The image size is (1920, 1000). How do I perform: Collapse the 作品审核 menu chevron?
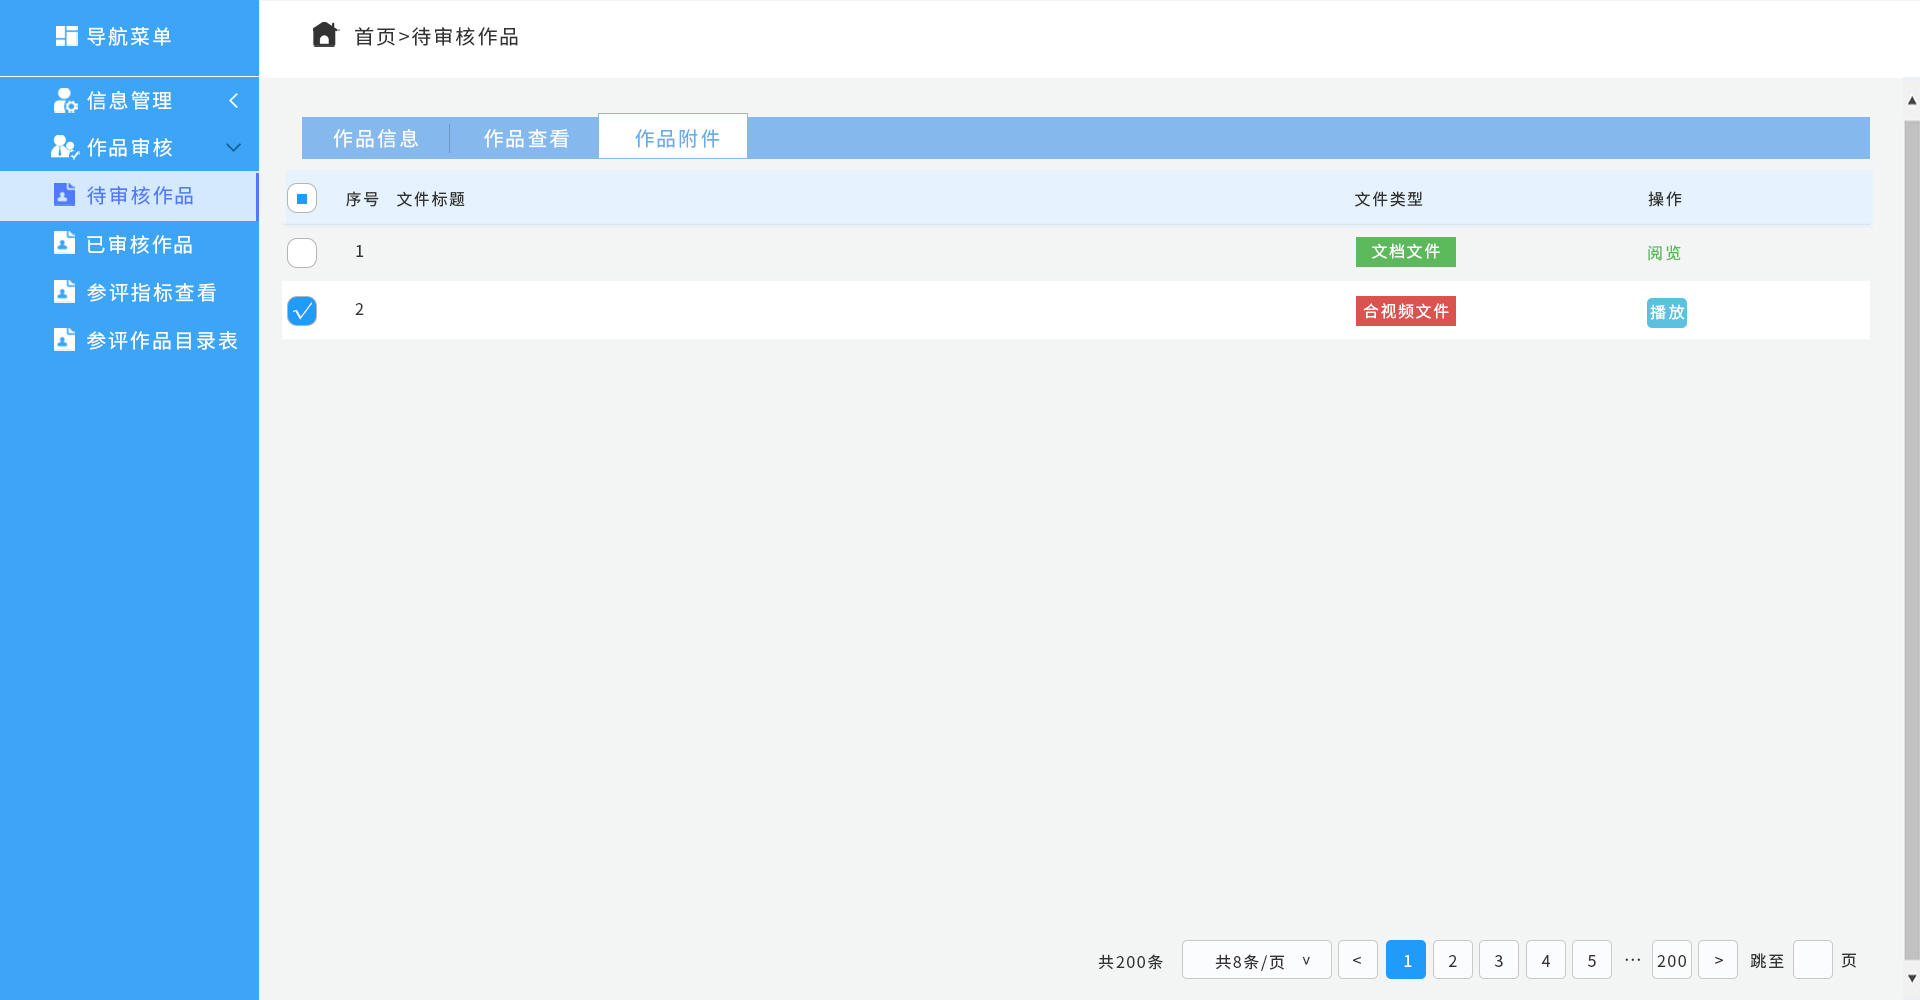(234, 148)
